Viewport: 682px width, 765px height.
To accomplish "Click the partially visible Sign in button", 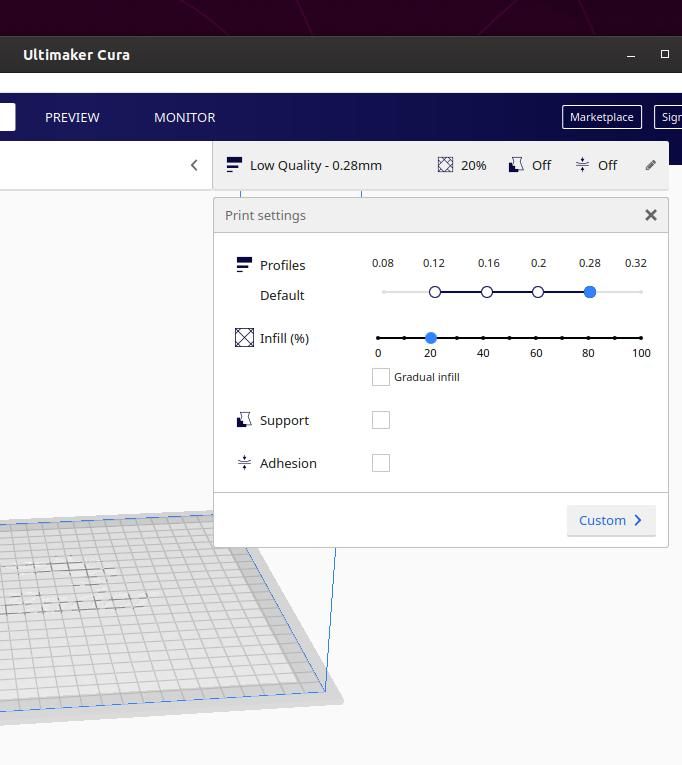I will [669, 117].
